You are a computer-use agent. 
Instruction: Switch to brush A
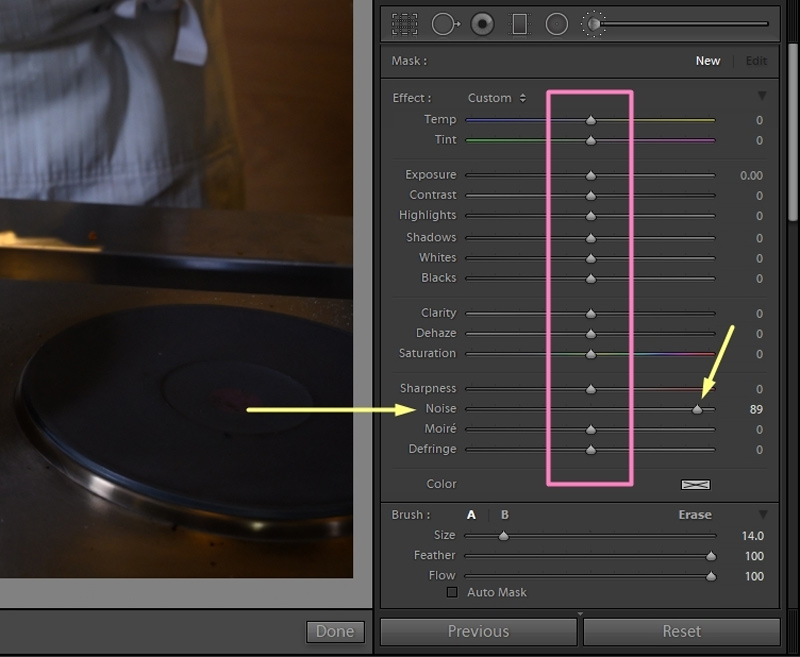[471, 515]
